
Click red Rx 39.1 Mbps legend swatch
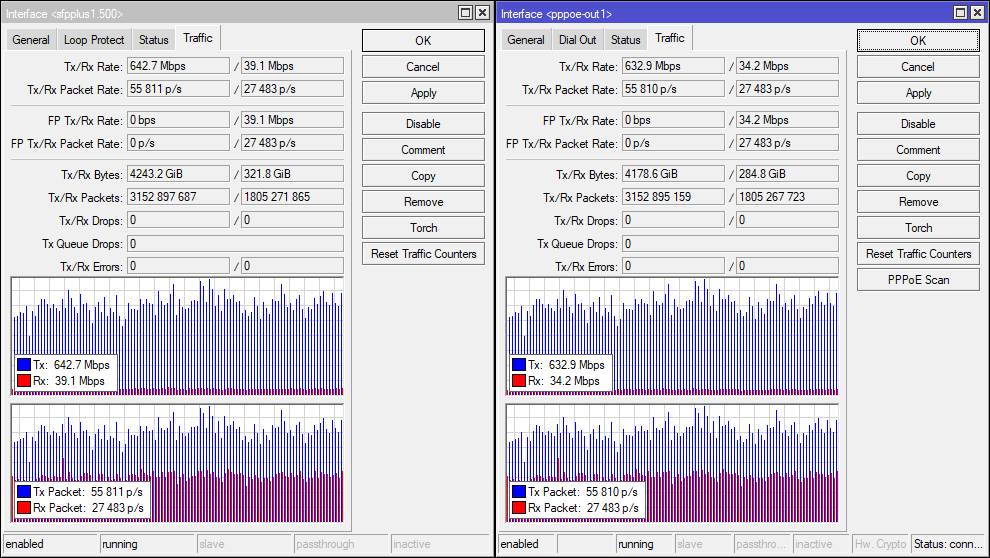[x=24, y=381]
